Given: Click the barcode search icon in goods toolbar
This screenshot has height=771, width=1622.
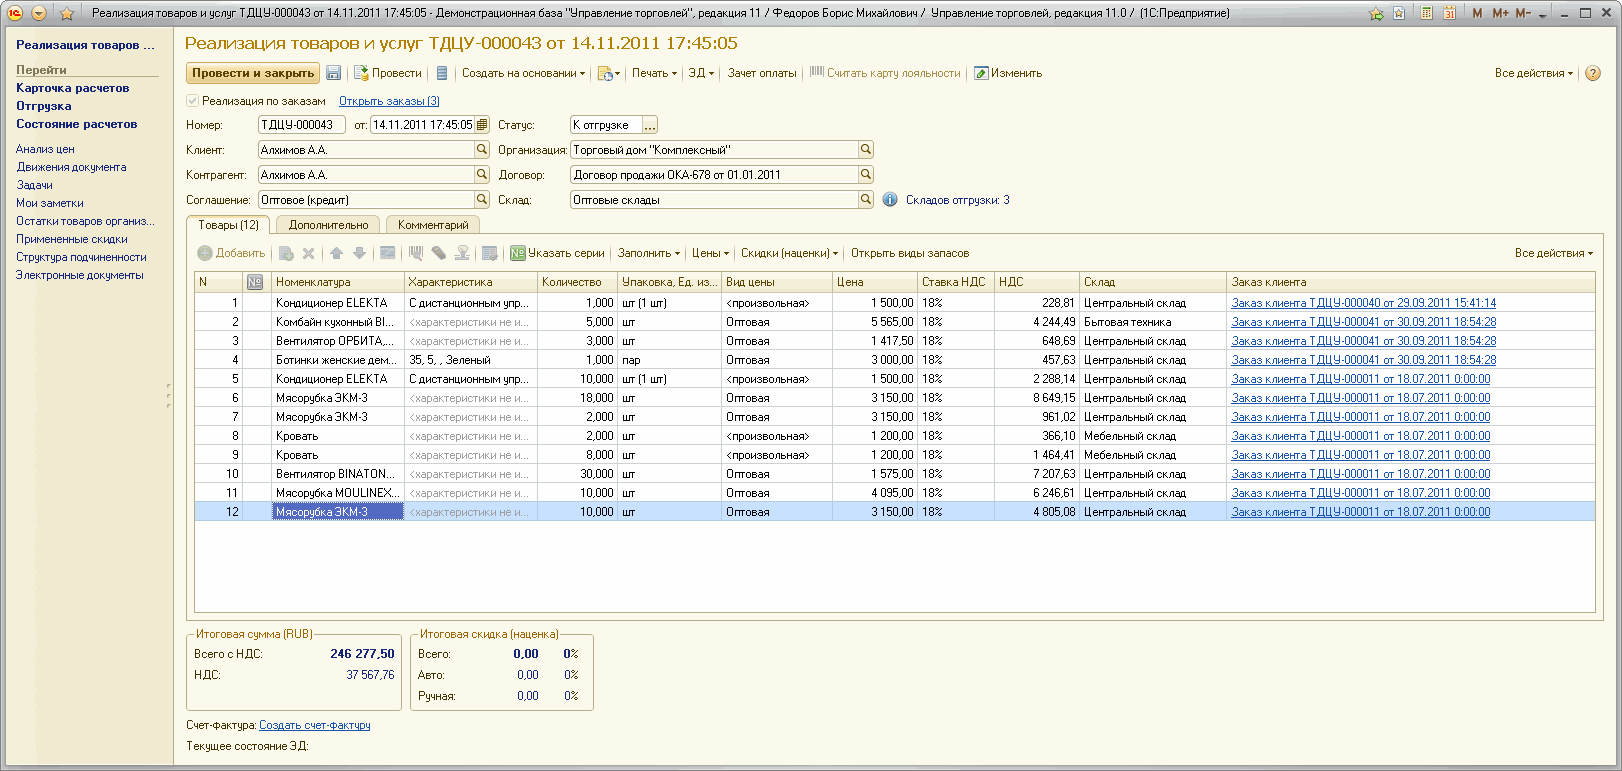Looking at the screenshot, I should 416,253.
